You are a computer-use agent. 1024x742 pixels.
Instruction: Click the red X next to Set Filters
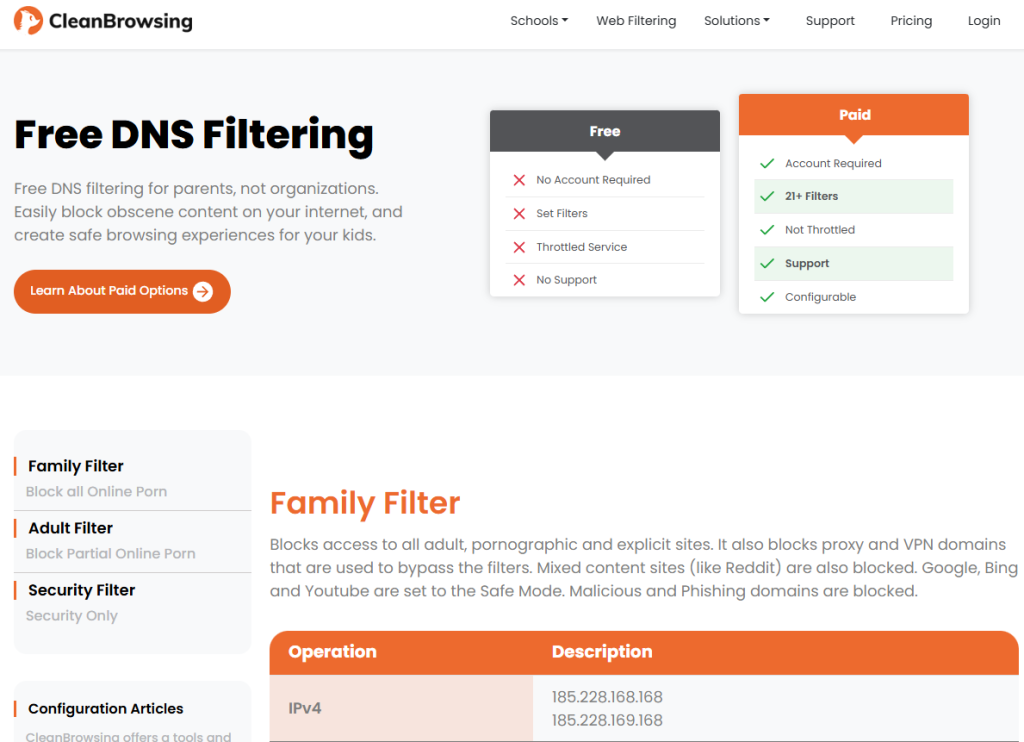518,213
